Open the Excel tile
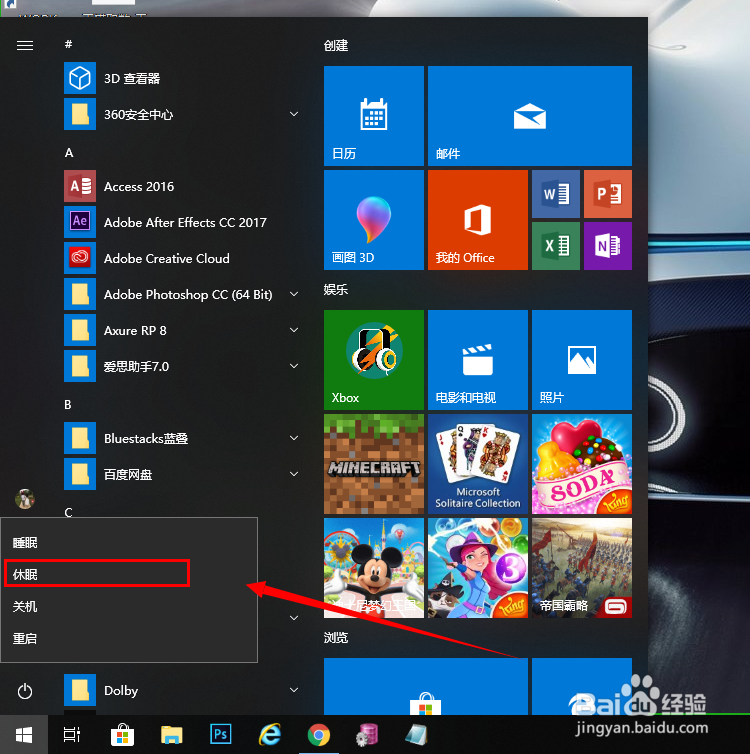This screenshot has height=754, width=750. (x=556, y=246)
